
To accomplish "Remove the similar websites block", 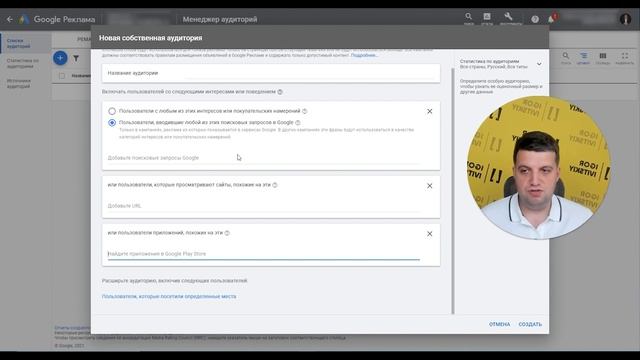I will pyautogui.click(x=429, y=186).
